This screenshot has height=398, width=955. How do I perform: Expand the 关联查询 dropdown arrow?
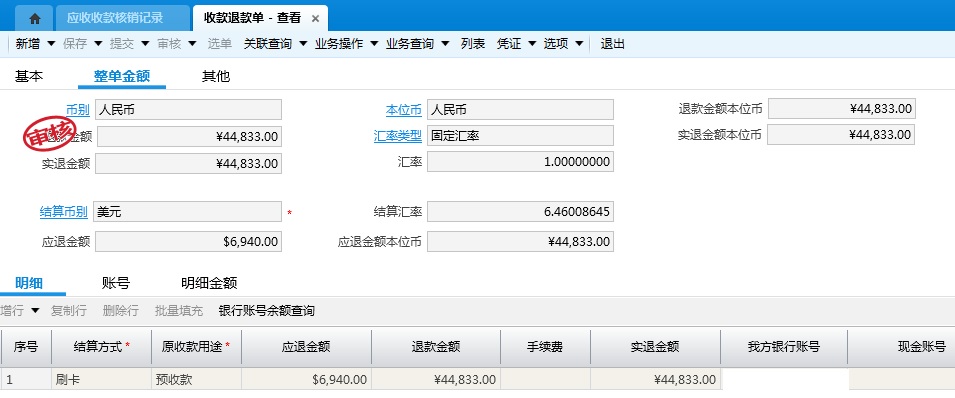click(303, 44)
